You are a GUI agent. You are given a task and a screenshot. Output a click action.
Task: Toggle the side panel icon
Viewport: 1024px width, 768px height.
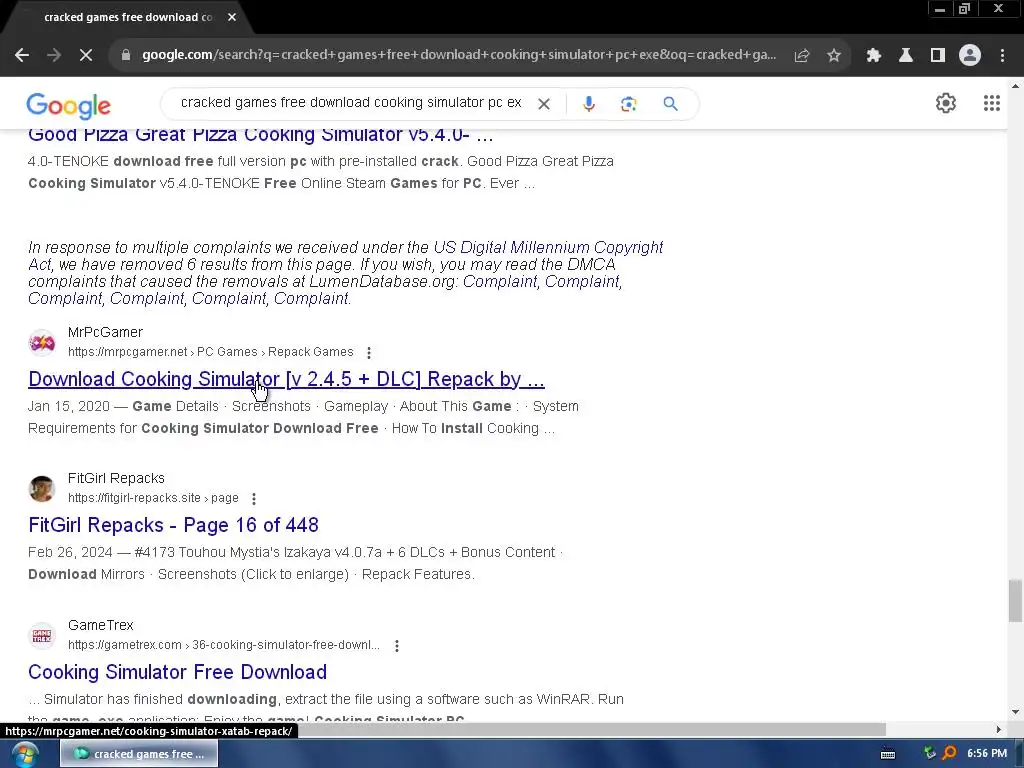938,56
